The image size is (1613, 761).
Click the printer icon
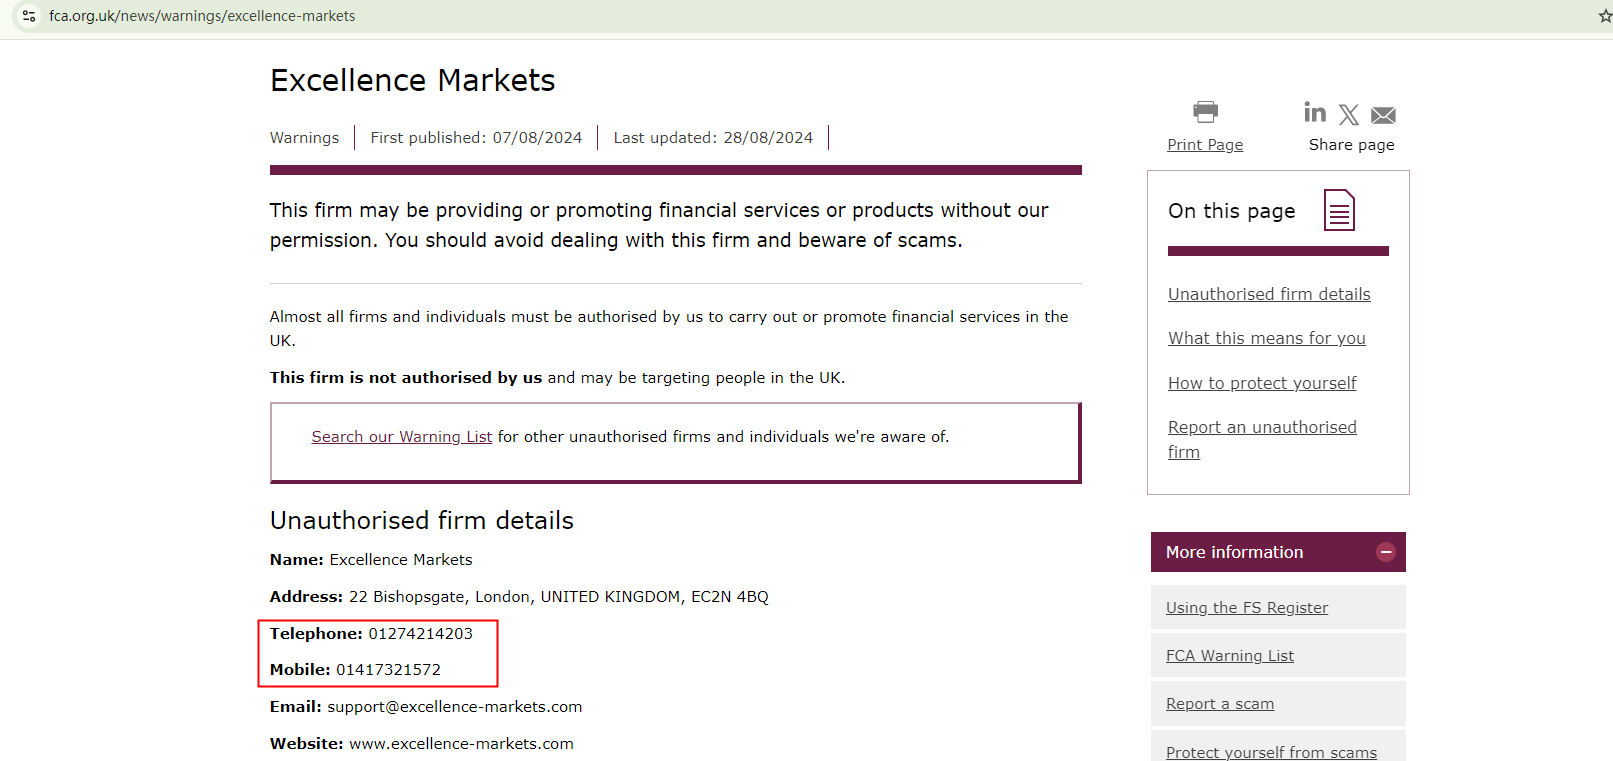[x=1205, y=111]
